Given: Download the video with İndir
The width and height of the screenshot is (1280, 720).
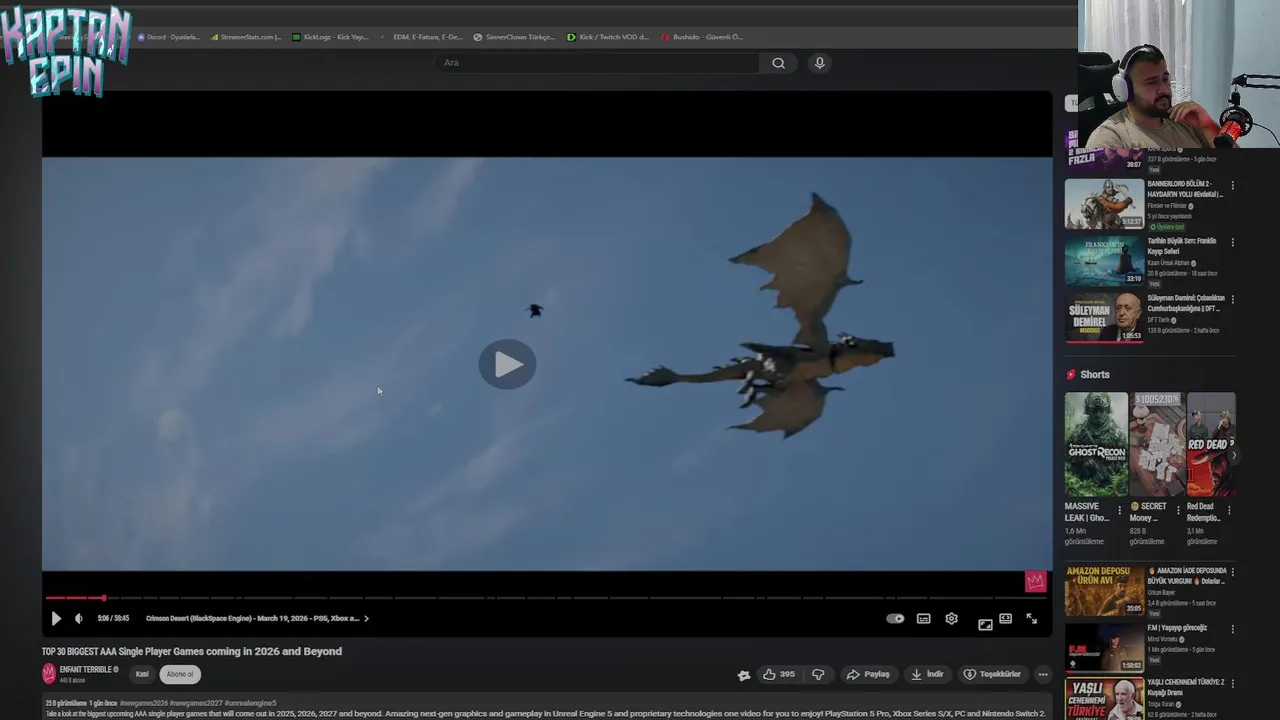Looking at the screenshot, I should 927,675.
